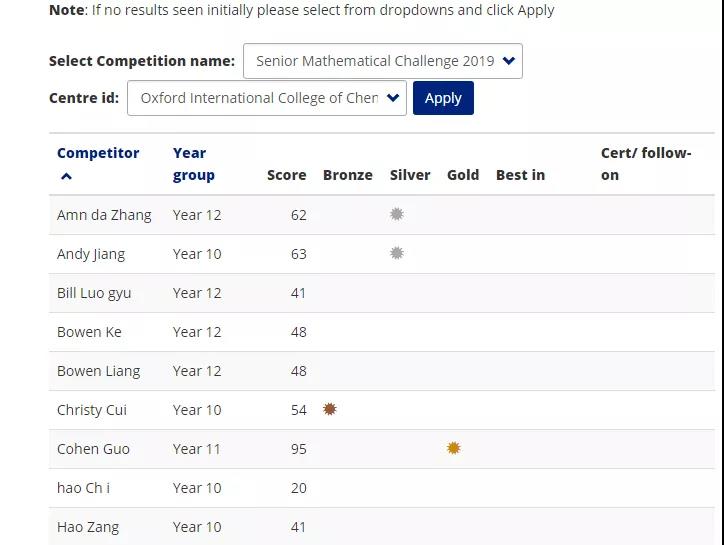Screen dimensions: 724x545
Task: Click the Silver column header
Action: (410, 175)
